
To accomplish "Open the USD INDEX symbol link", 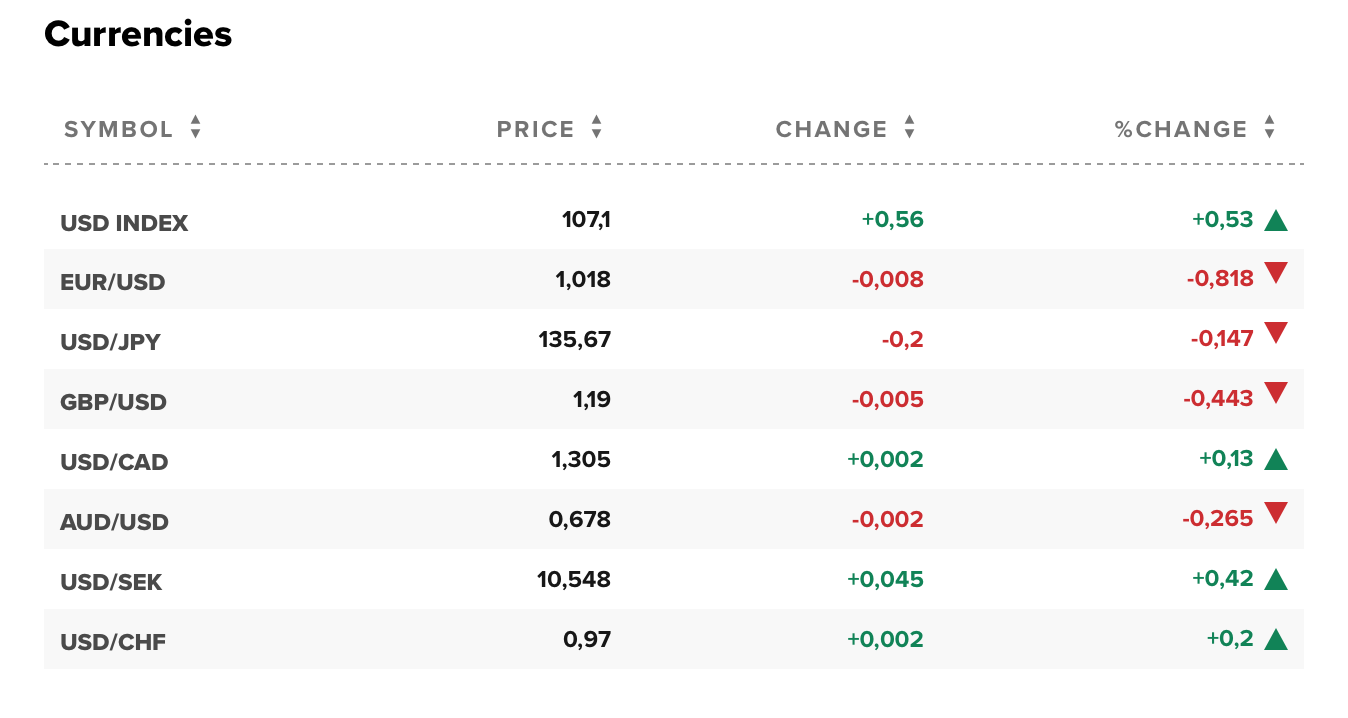I will coord(124,223).
